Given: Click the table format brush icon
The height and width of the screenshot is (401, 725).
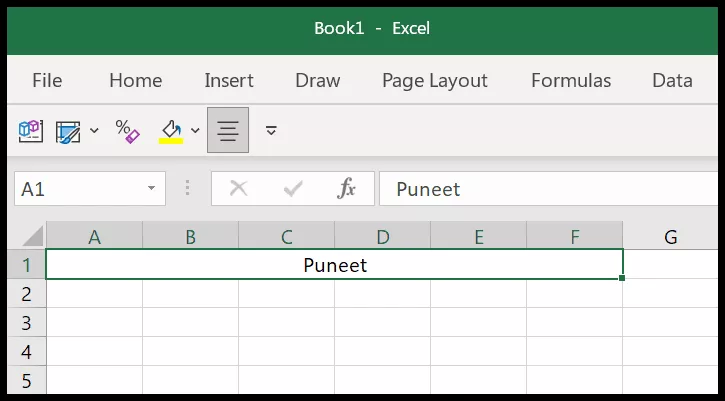Looking at the screenshot, I should point(68,131).
